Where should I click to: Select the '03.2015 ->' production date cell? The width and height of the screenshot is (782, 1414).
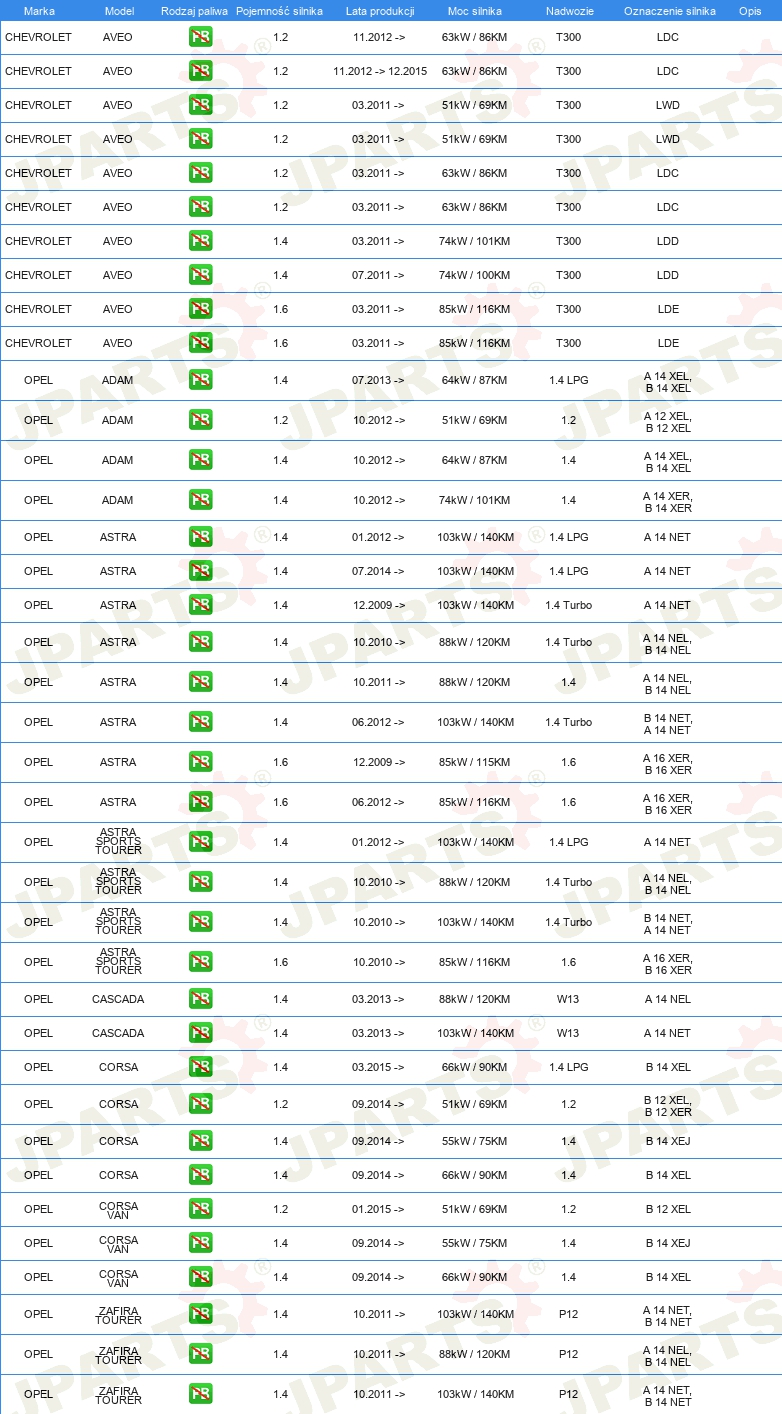(x=379, y=1067)
